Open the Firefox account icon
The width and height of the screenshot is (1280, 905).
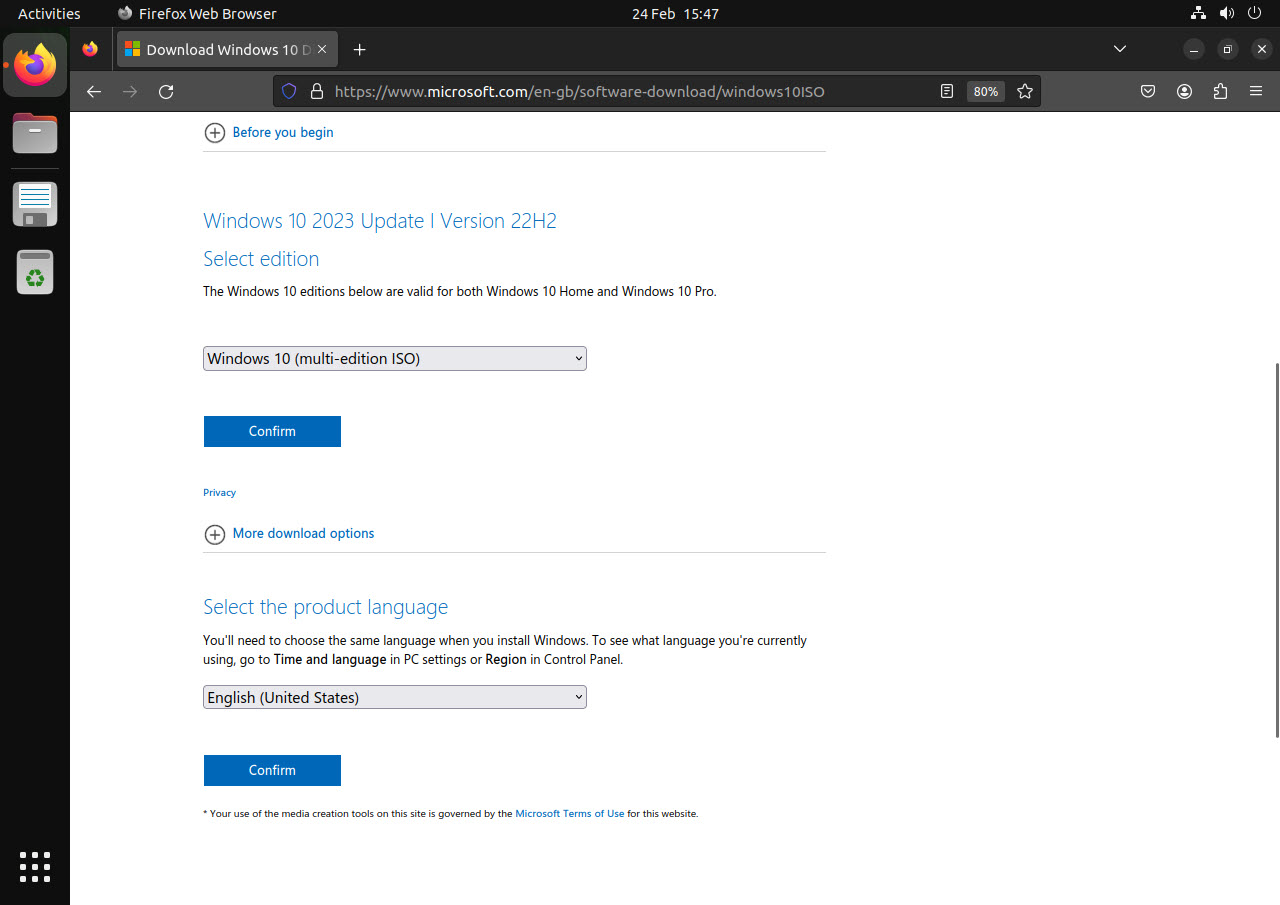(x=1184, y=91)
